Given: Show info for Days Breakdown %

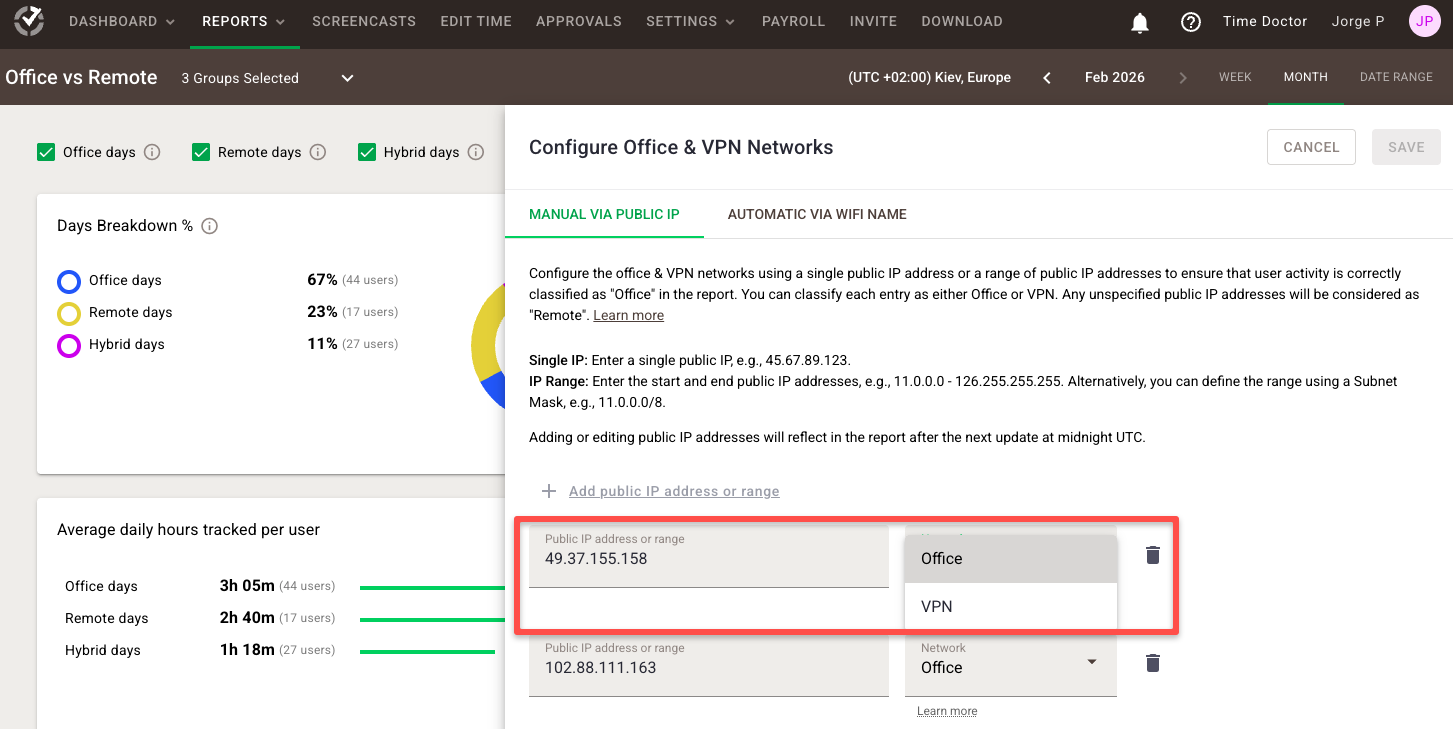Looking at the screenshot, I should pos(209,226).
